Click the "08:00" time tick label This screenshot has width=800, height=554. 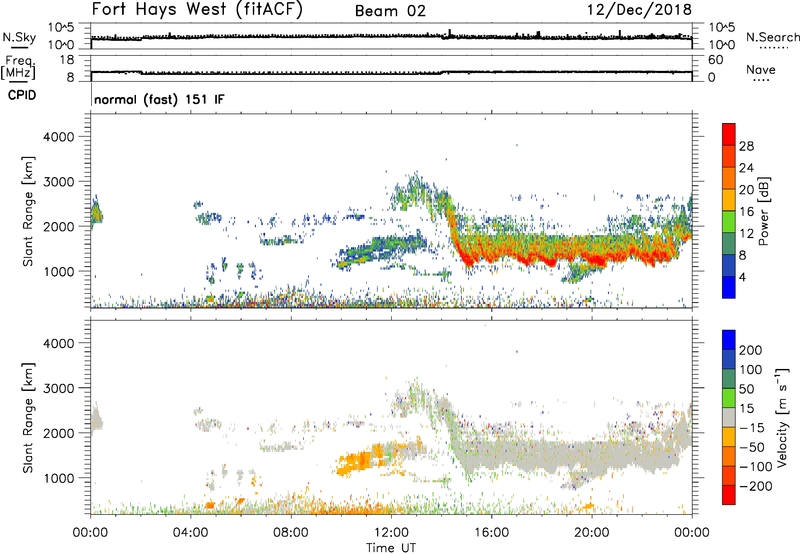(x=291, y=533)
